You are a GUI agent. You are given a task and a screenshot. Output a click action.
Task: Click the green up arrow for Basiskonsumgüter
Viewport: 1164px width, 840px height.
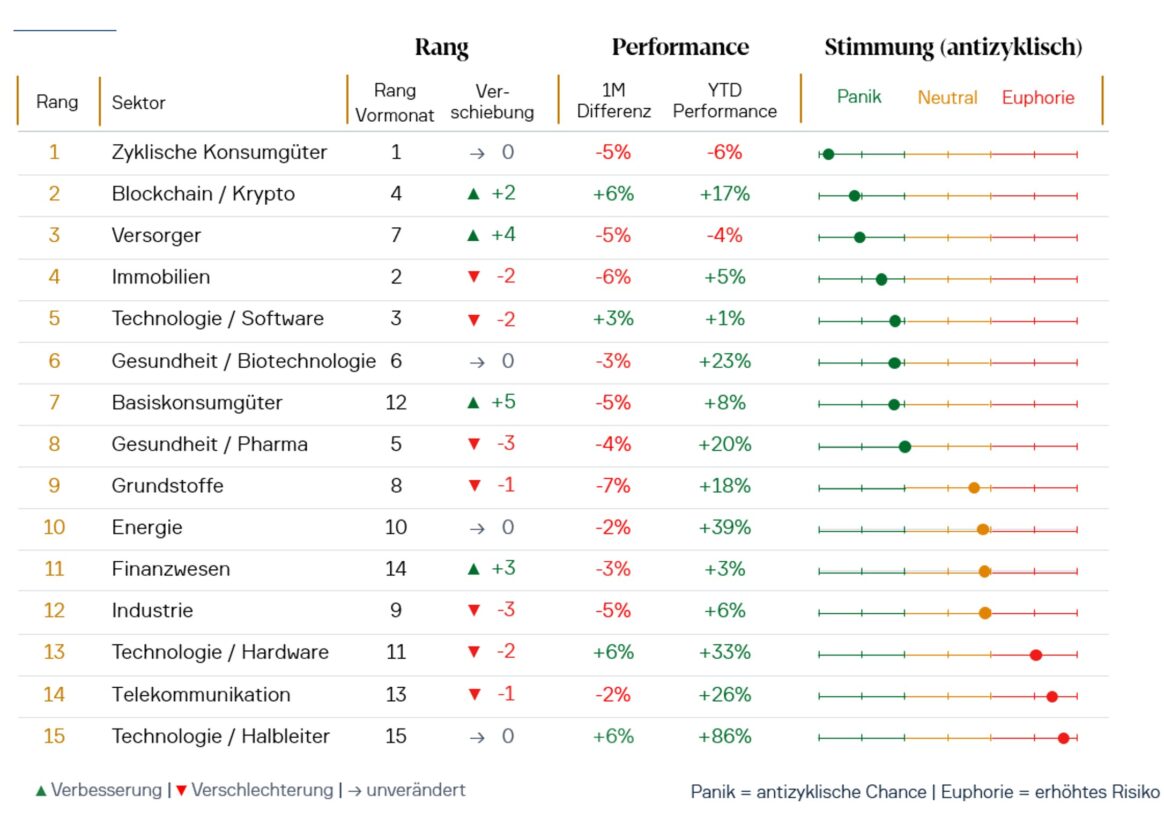pyautogui.click(x=474, y=403)
